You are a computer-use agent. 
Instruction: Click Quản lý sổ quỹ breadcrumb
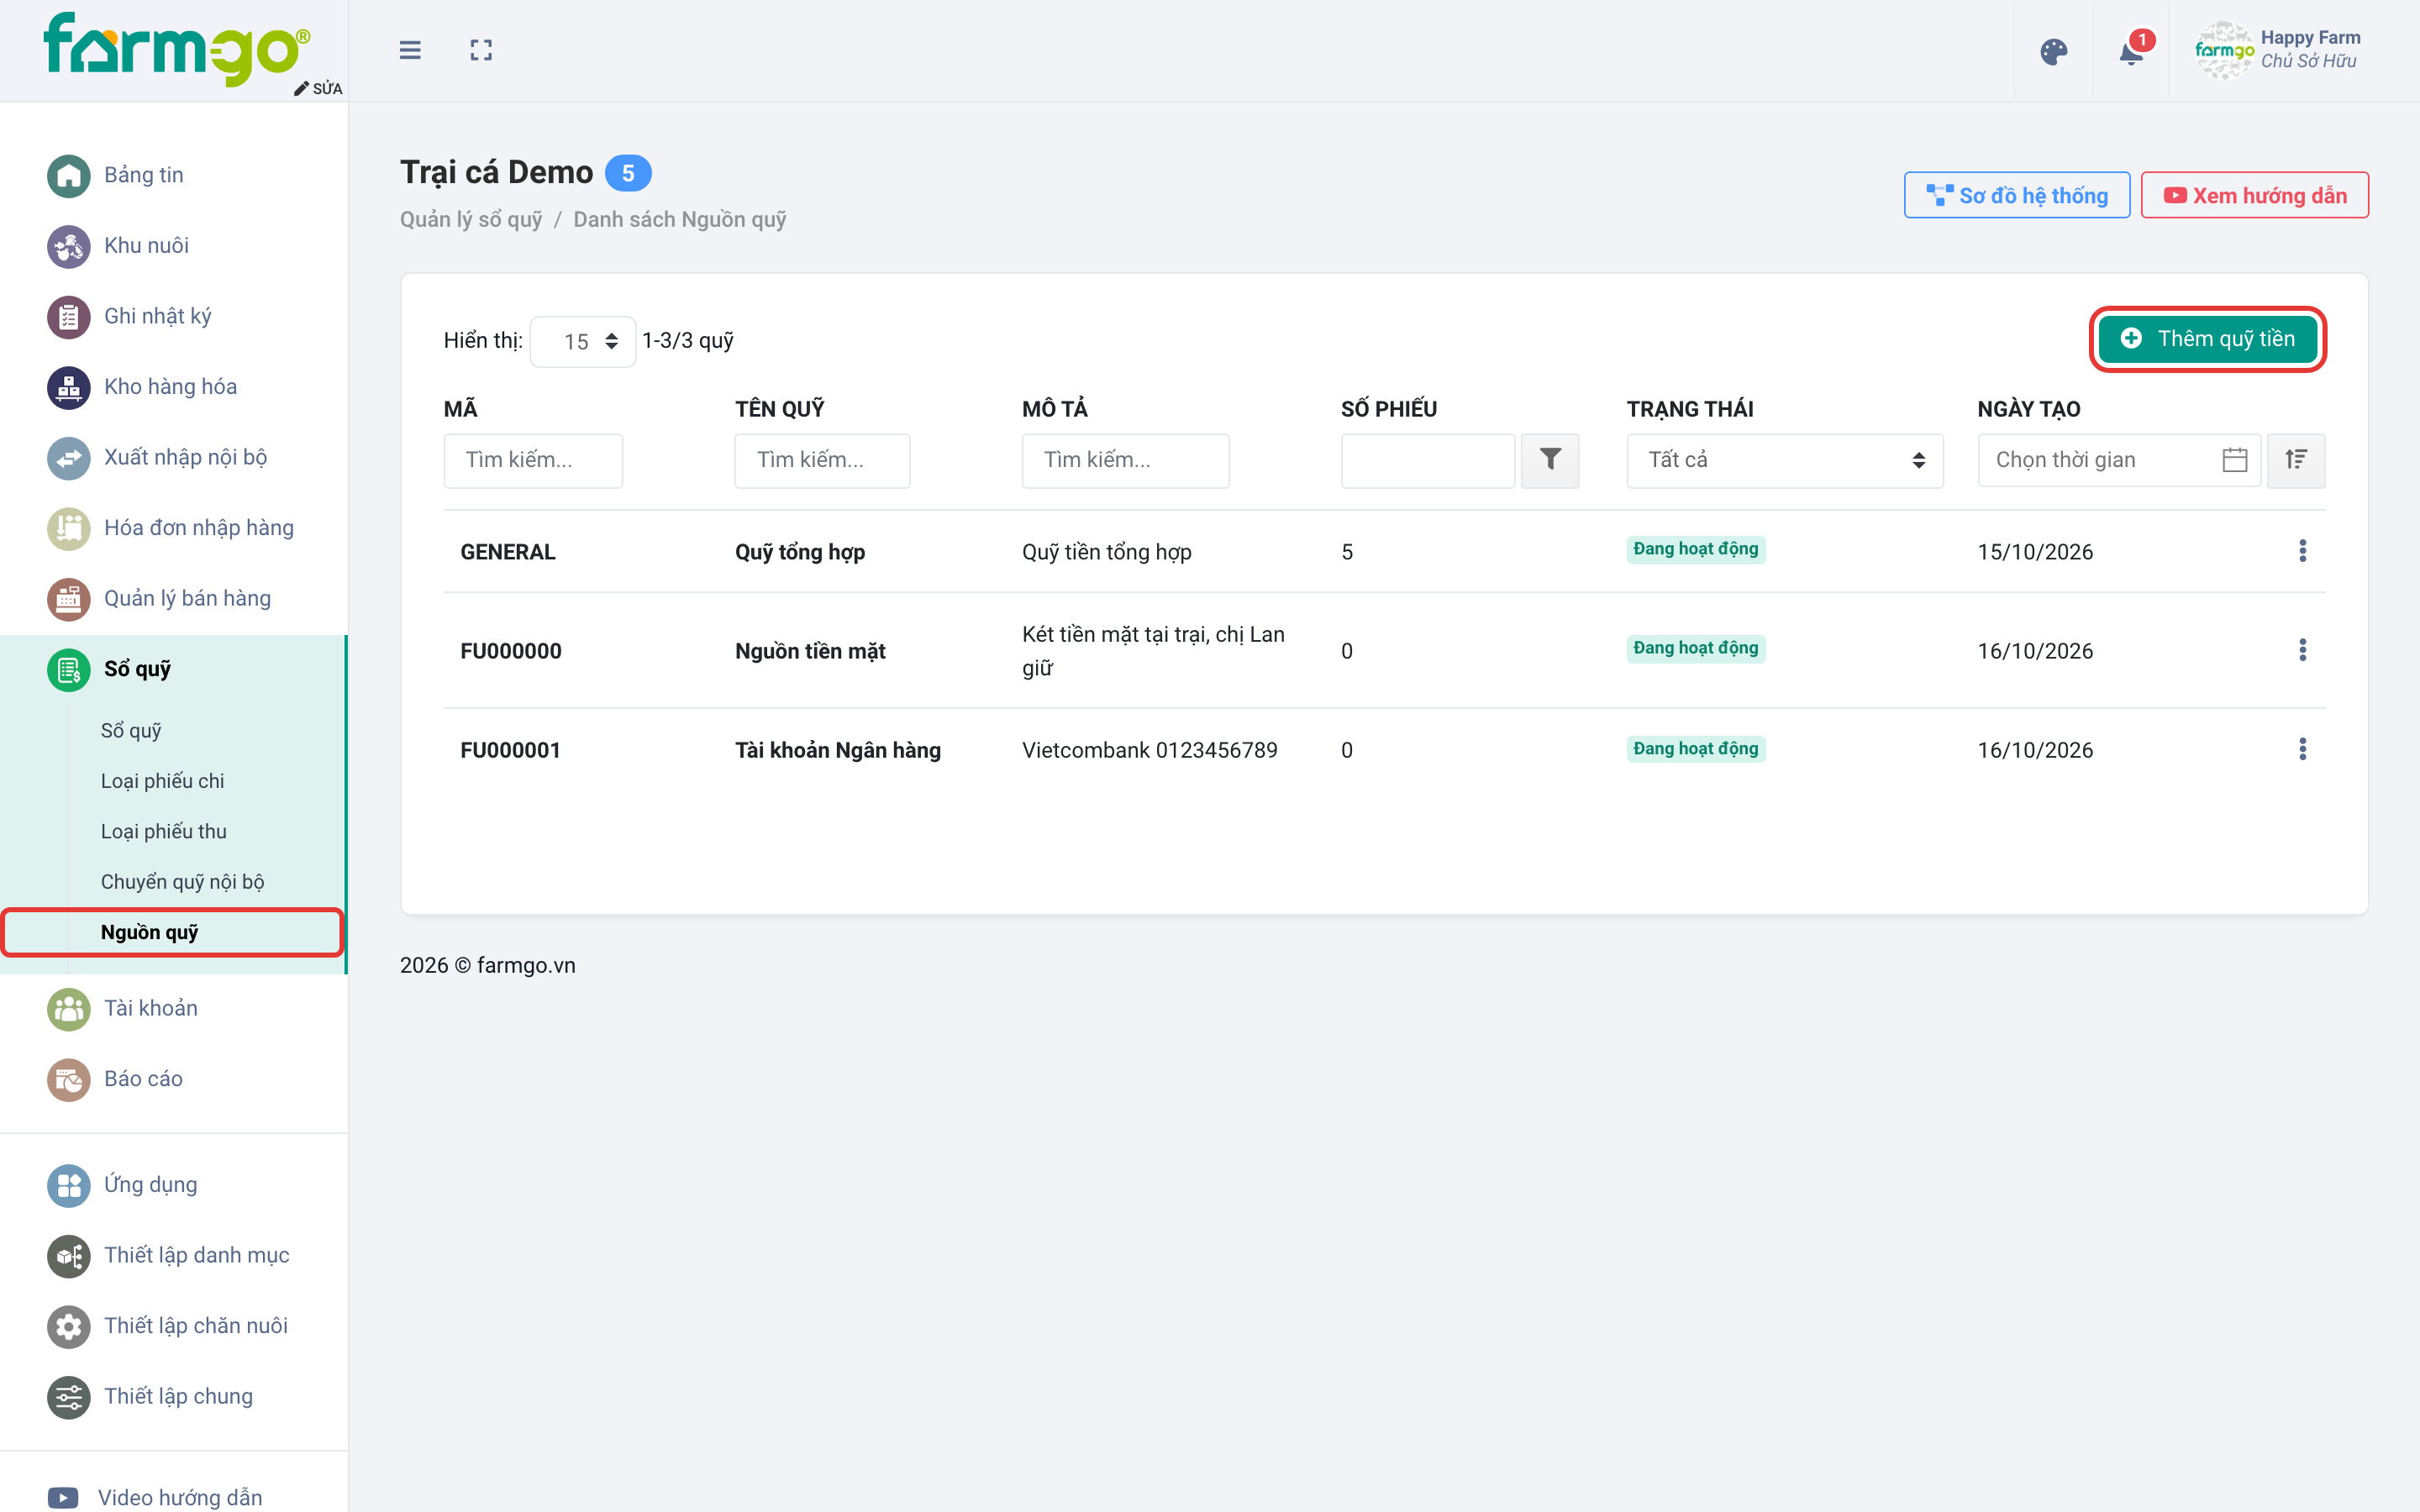coord(471,219)
